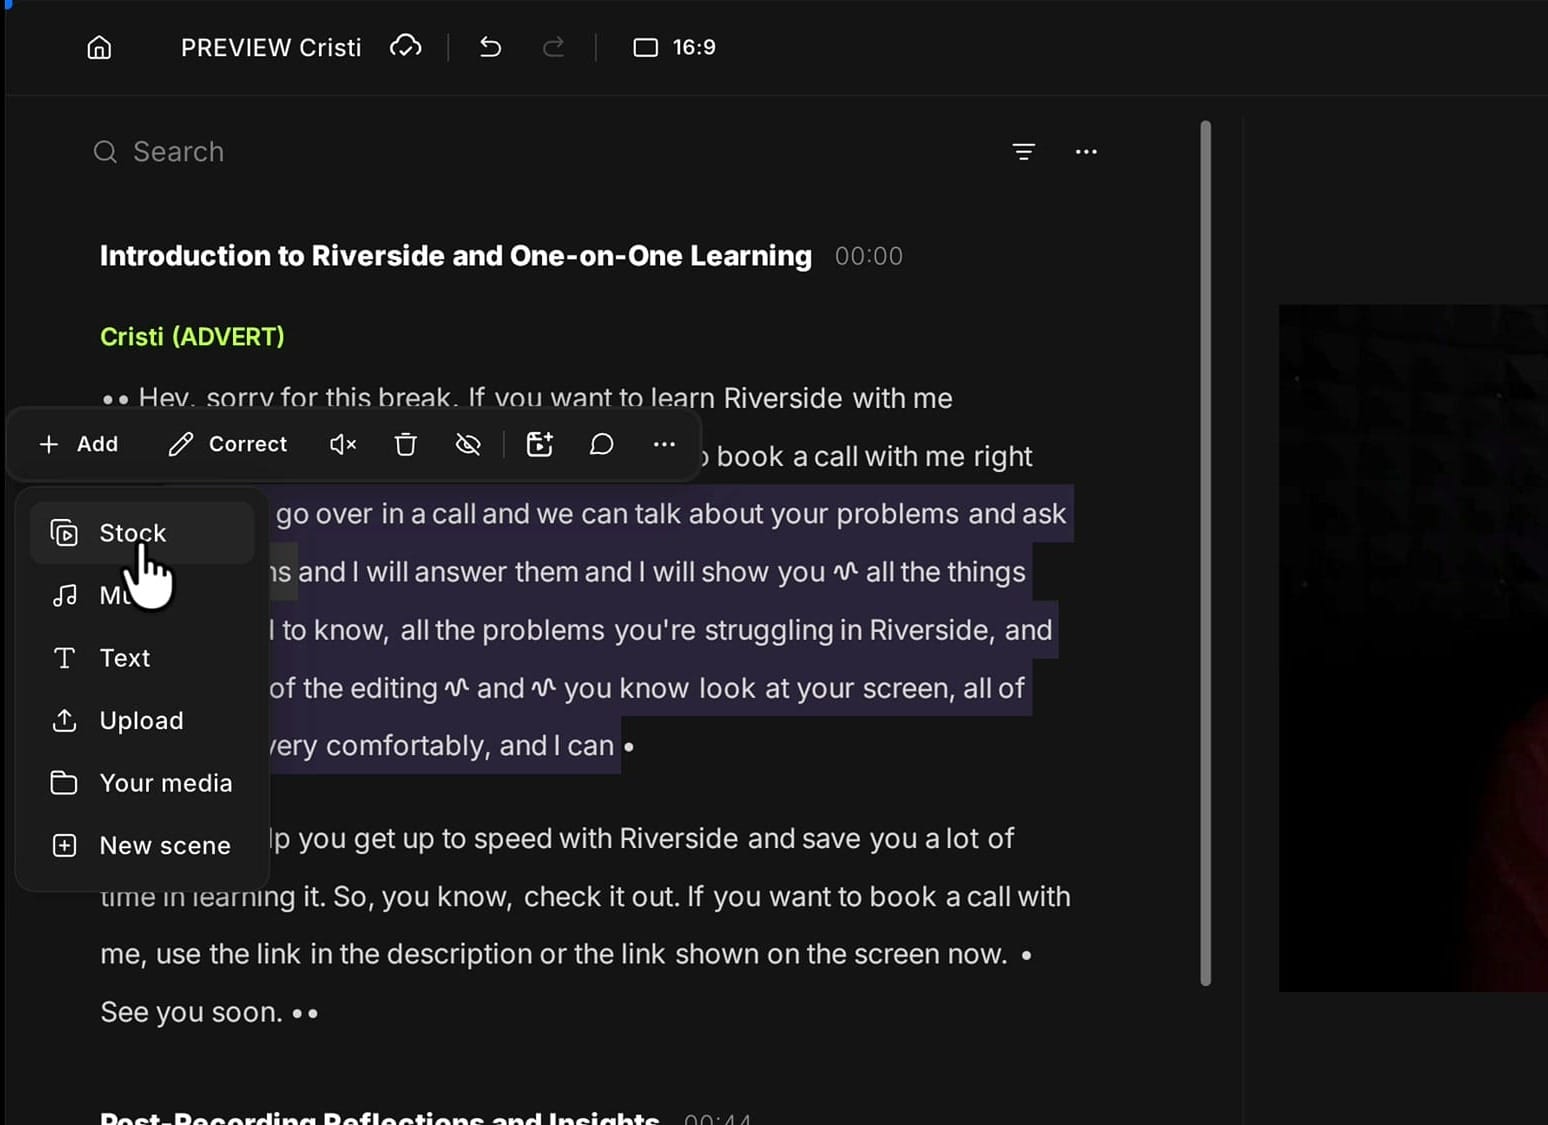The image size is (1548, 1125).
Task: Click the transcript panel scrollbar
Action: point(1206,553)
